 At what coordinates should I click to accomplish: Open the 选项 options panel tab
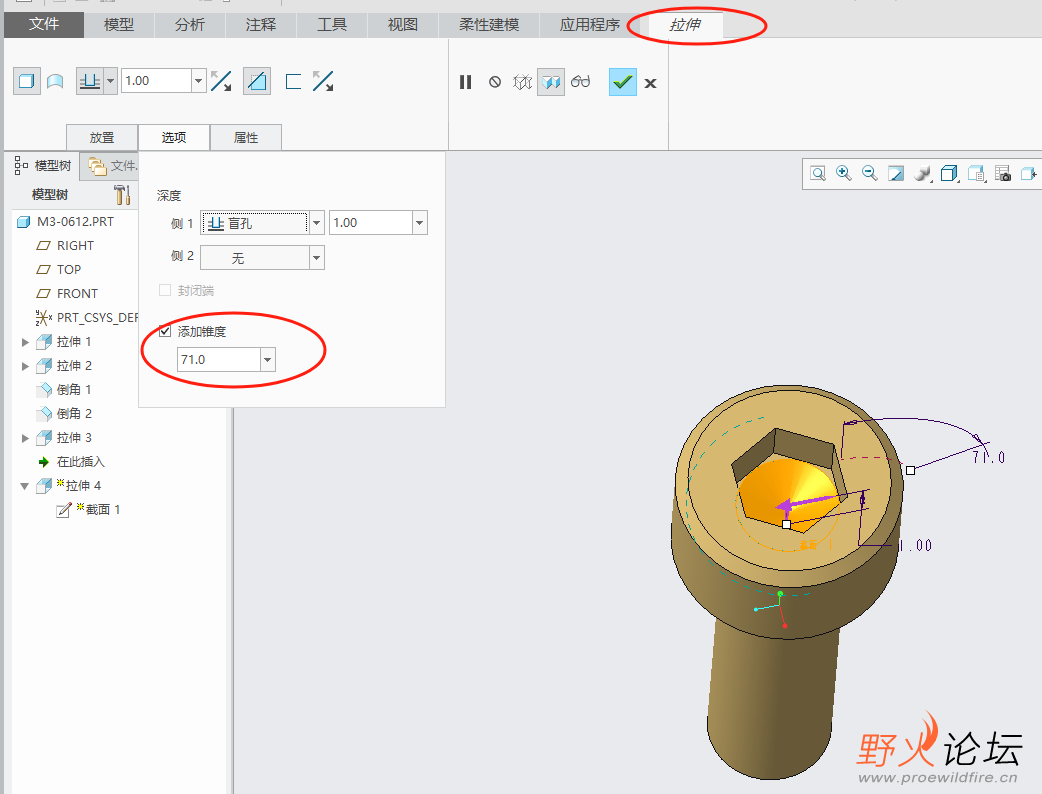[x=174, y=138]
